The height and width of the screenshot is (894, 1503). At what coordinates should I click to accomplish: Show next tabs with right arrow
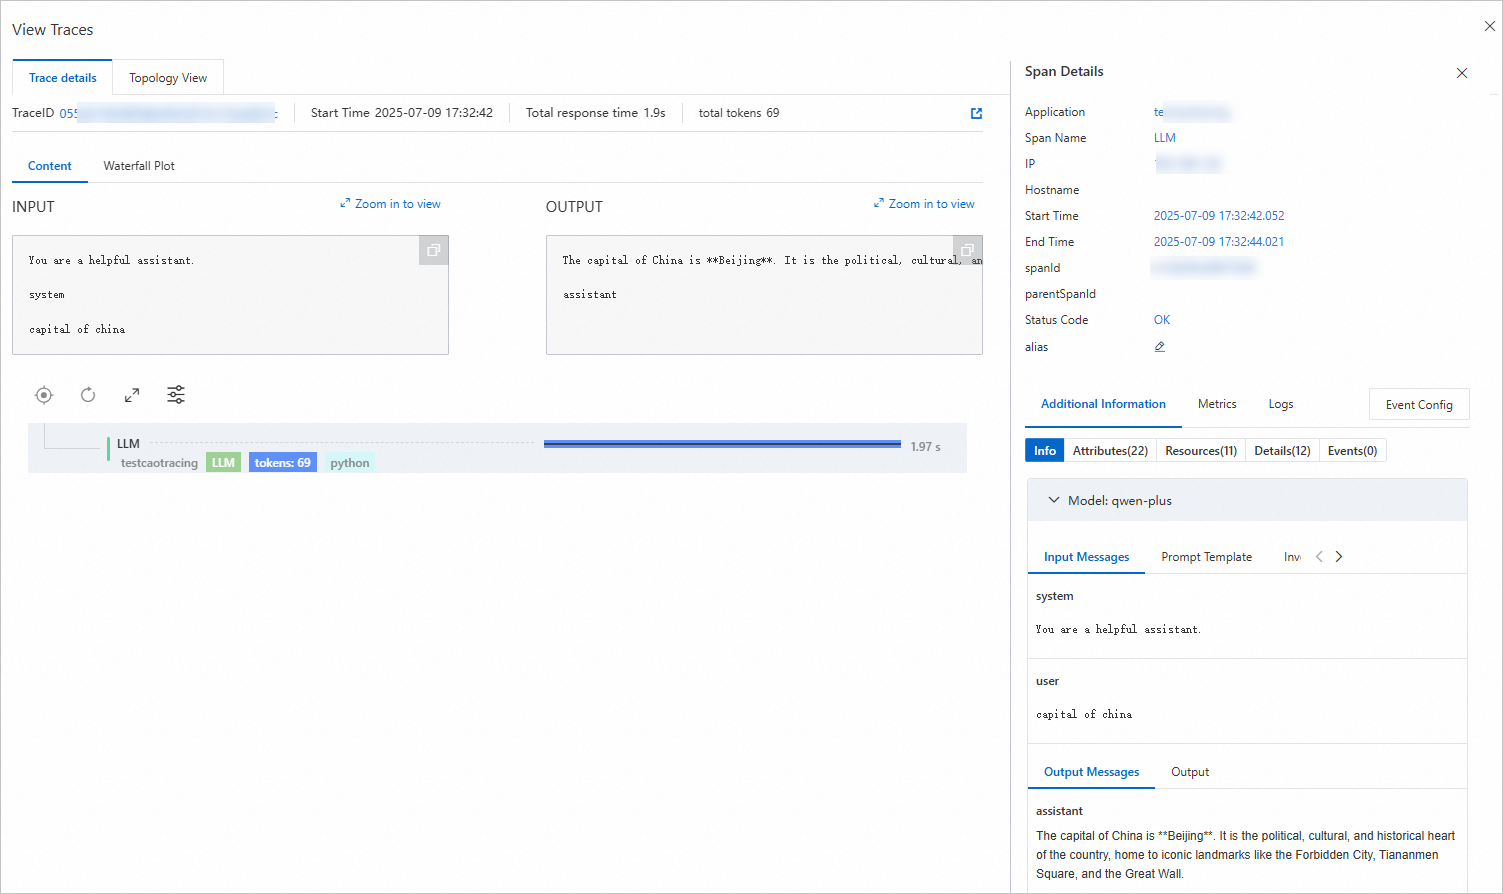pyautogui.click(x=1339, y=557)
